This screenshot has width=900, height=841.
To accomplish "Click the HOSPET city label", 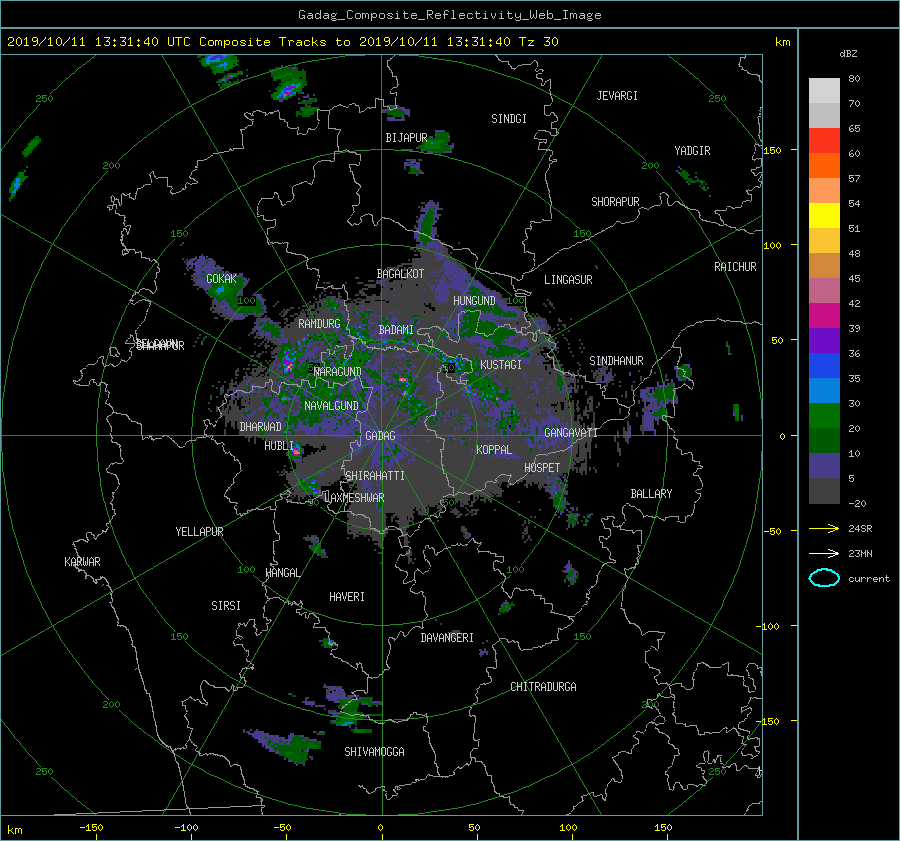I will click(542, 468).
